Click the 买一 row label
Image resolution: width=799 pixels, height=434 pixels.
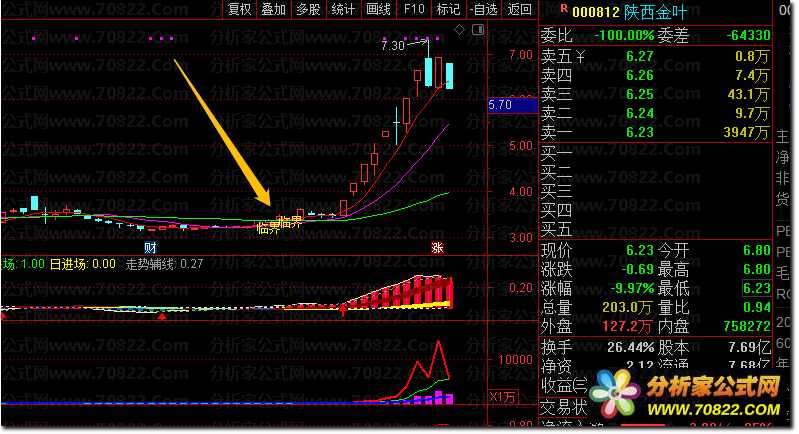(556, 152)
